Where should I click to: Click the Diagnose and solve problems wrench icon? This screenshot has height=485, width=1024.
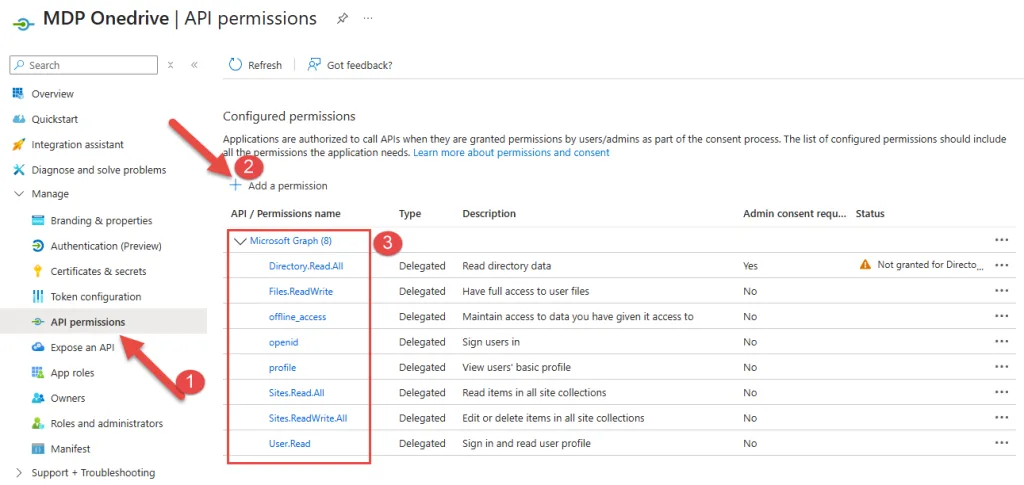pos(18,170)
